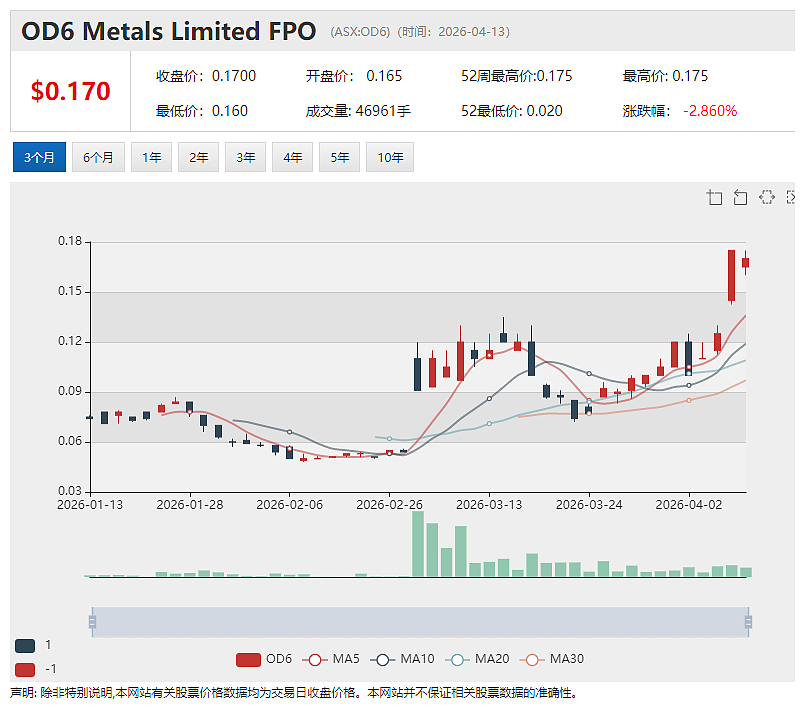Click the 2026-03-24 x-axis date label
Image resolution: width=808 pixels, height=715 pixels.
(589, 505)
